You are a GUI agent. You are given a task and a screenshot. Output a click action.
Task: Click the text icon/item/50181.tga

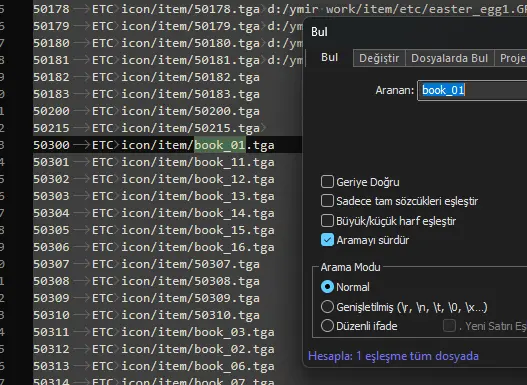coord(190,60)
